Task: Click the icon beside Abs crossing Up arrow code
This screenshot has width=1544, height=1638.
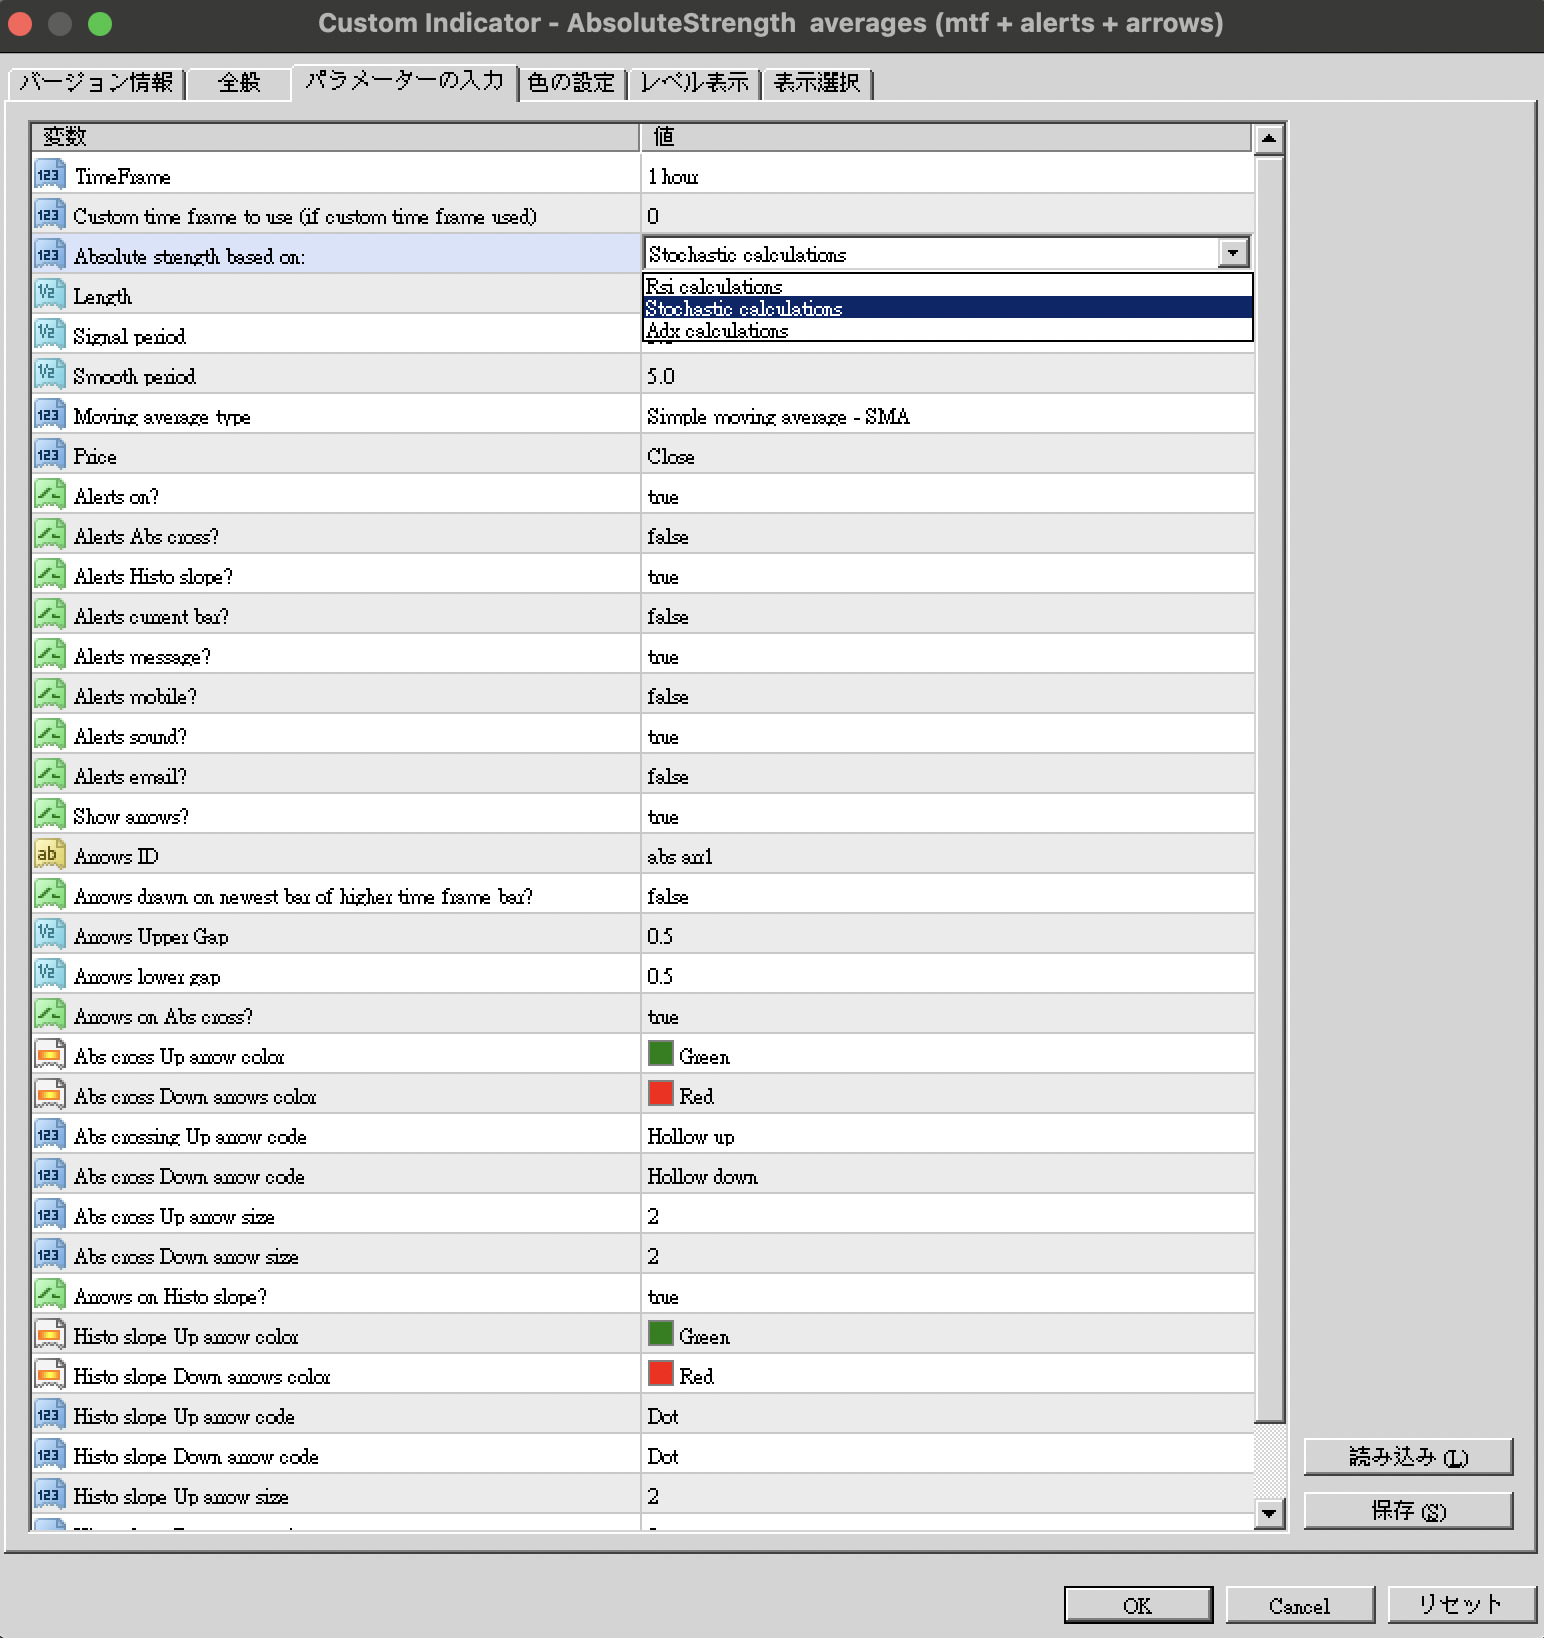Action: pos(49,1135)
